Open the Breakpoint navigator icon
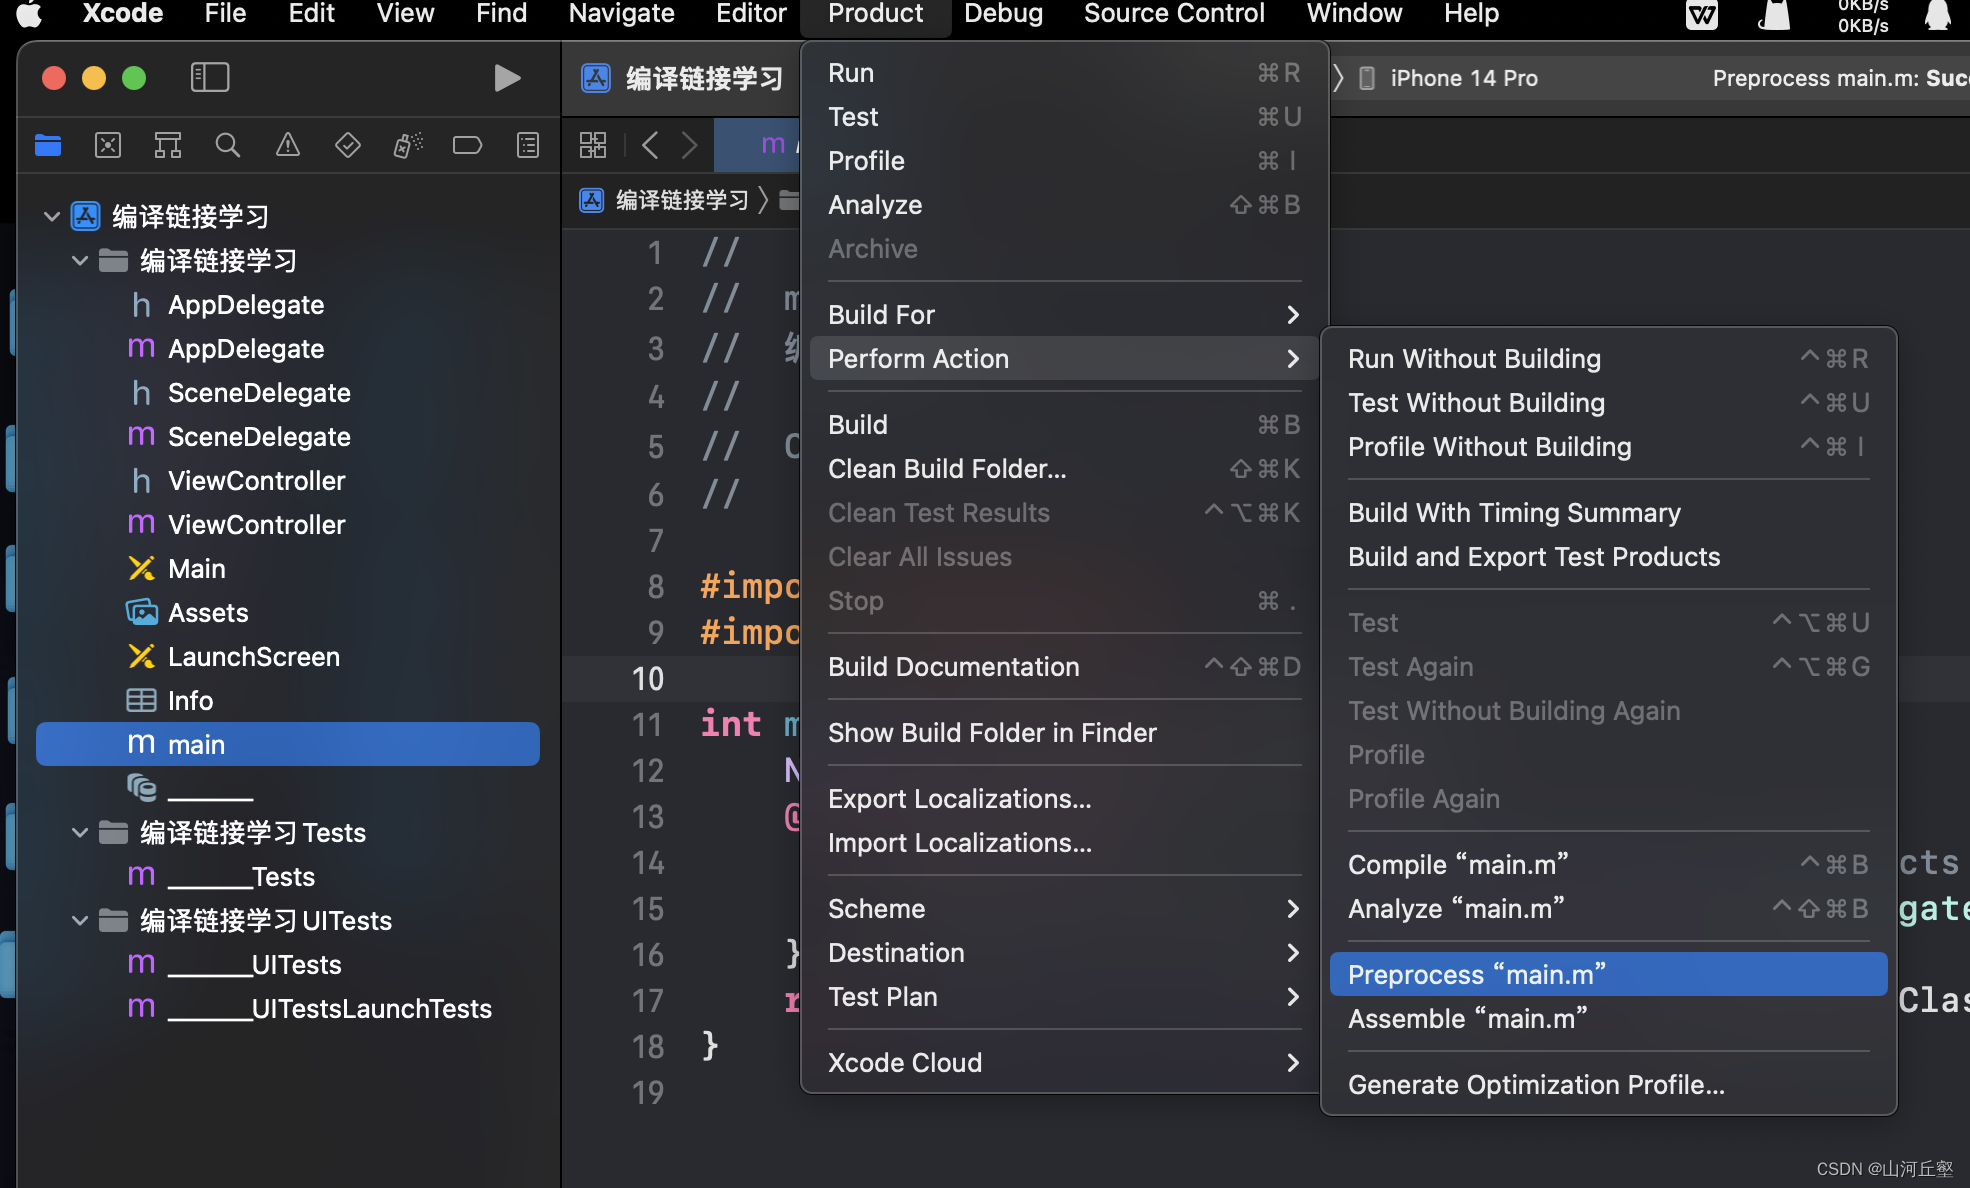The width and height of the screenshot is (1970, 1188). (x=467, y=146)
